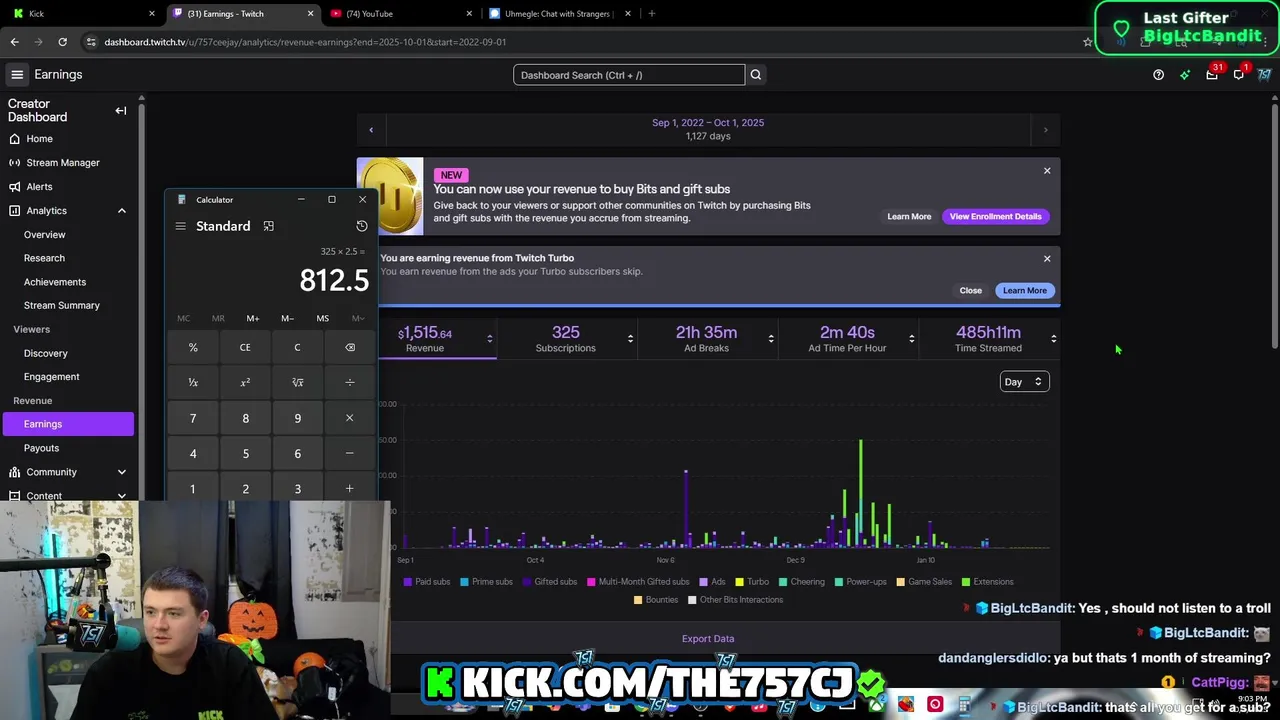Toggle Multi-Month Gifted subs legend item
Screen dimensions: 1280x720
coord(638,582)
